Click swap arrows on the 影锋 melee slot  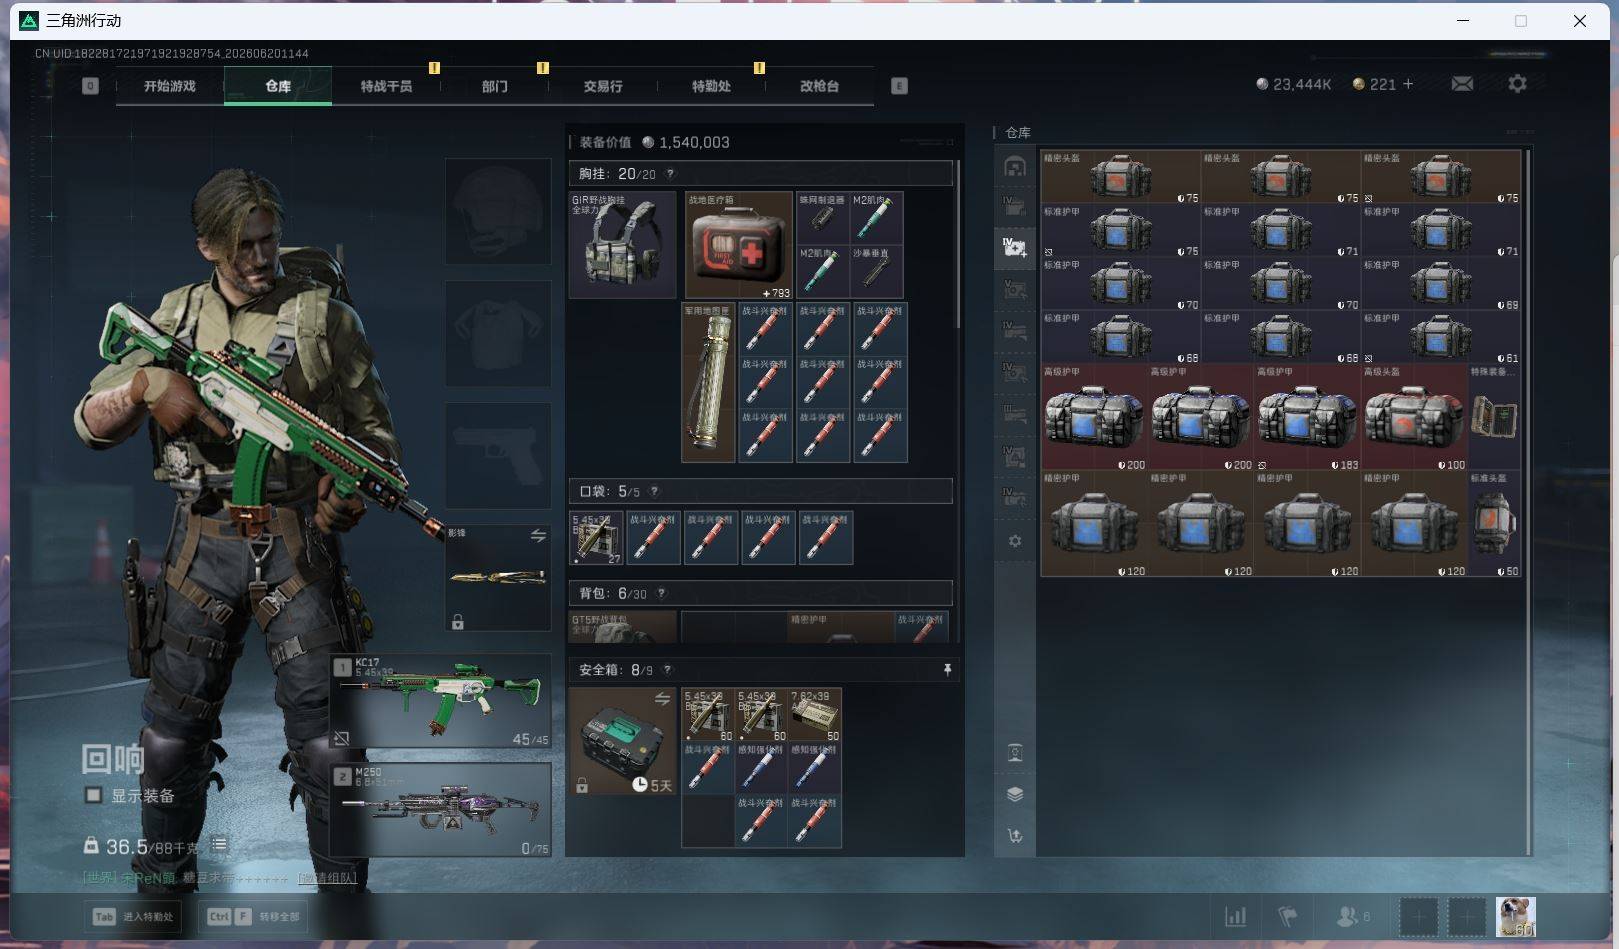(x=538, y=536)
